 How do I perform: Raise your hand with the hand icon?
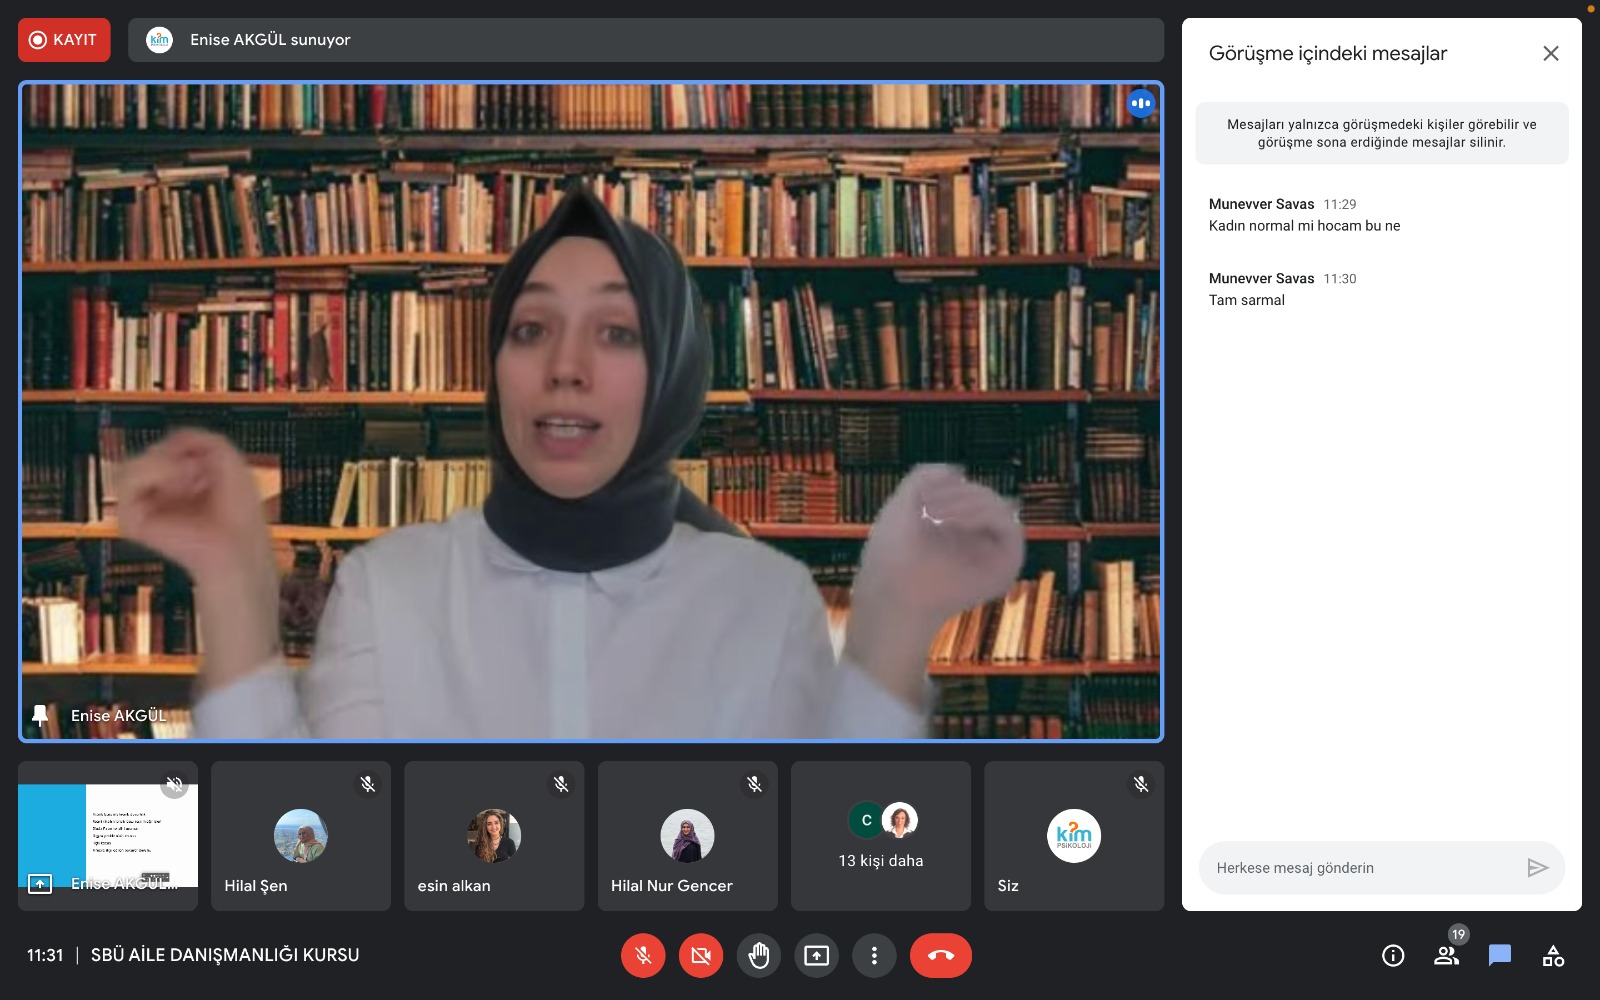[x=759, y=956]
